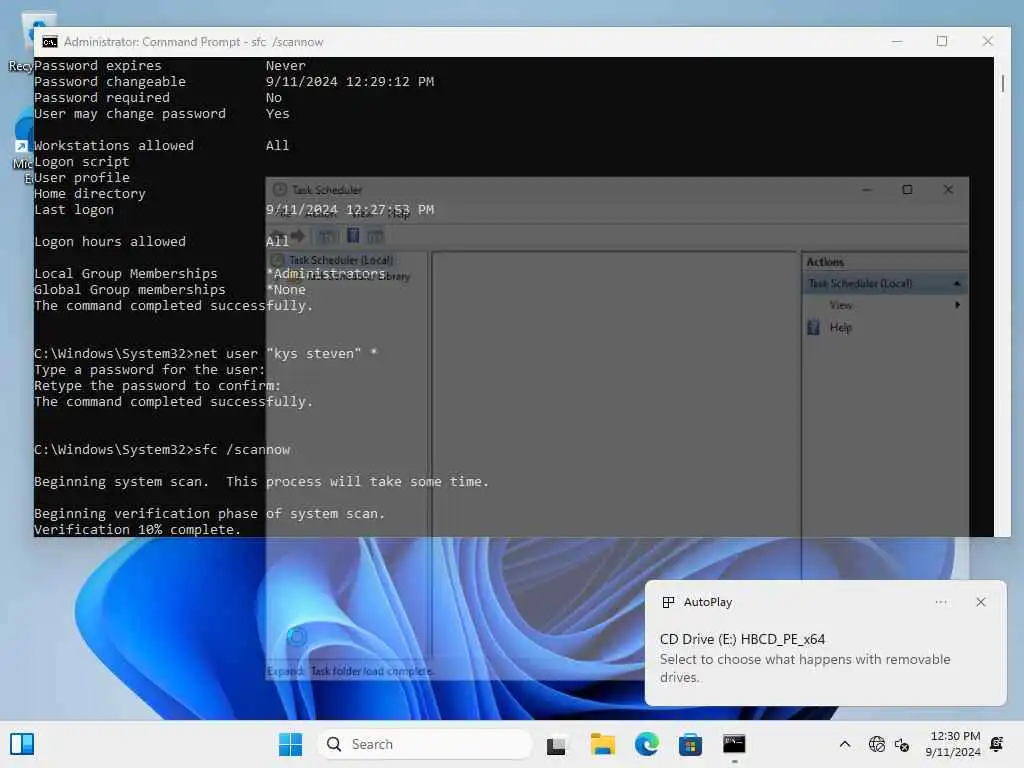Launch File Explorer from the taskbar
The width and height of the screenshot is (1024, 768).
(602, 744)
